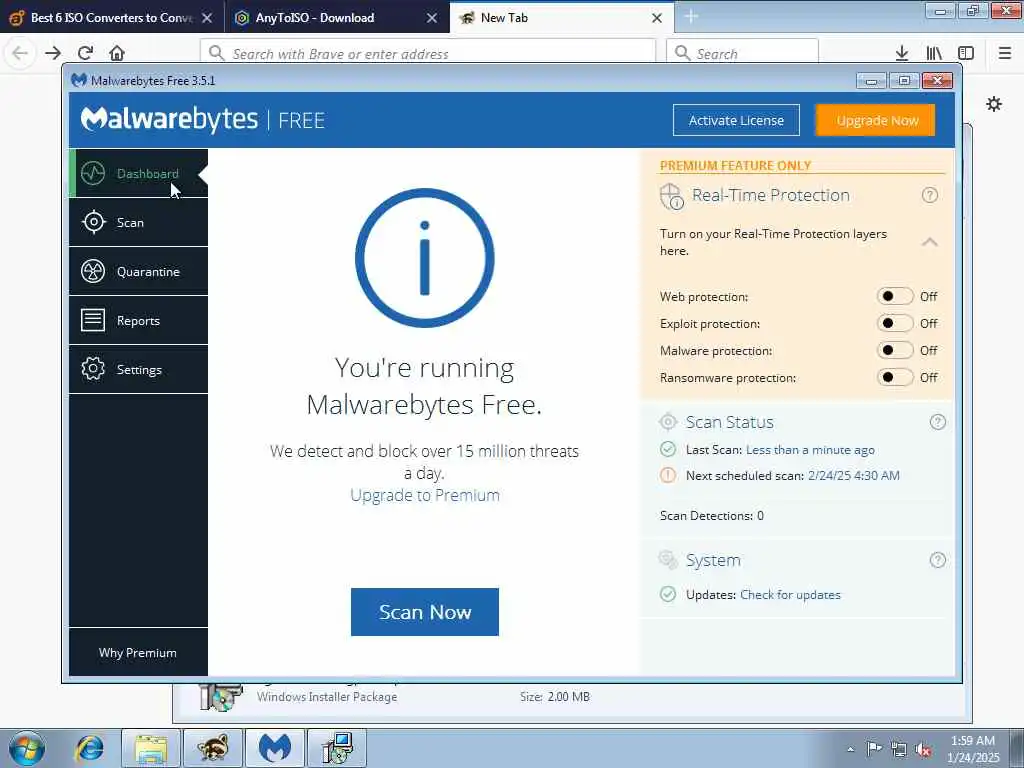
Task: Open the Dashboard section in Malwarebytes sidebar
Action: pyautogui.click(x=138, y=173)
